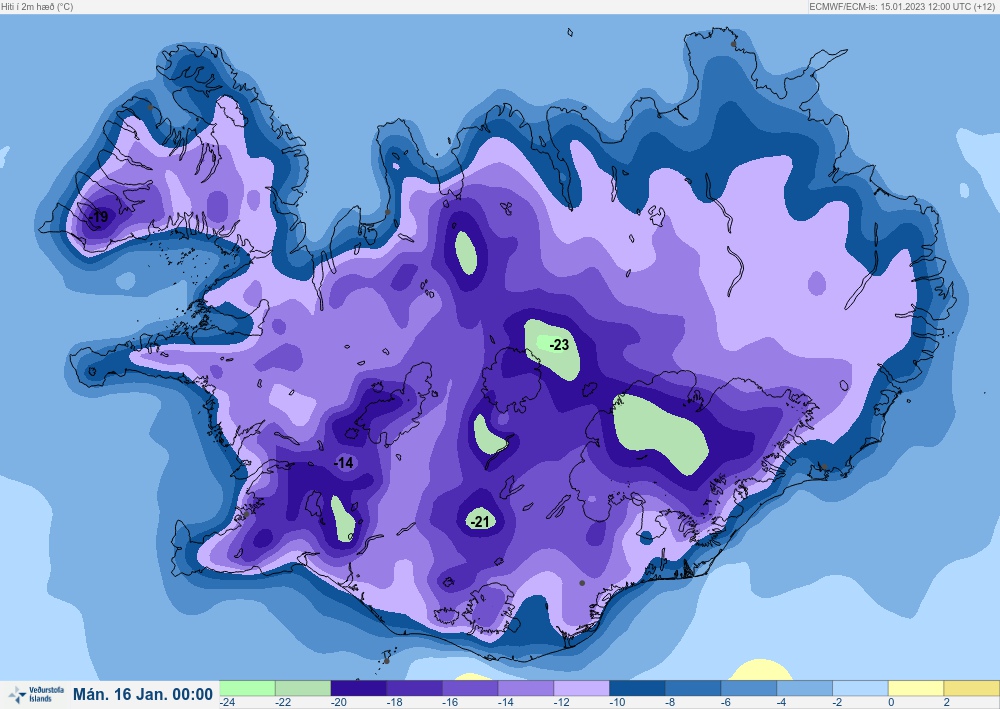1000x709 pixels.
Task: Pick the legend swatch starting at -18
Action: 415,688
